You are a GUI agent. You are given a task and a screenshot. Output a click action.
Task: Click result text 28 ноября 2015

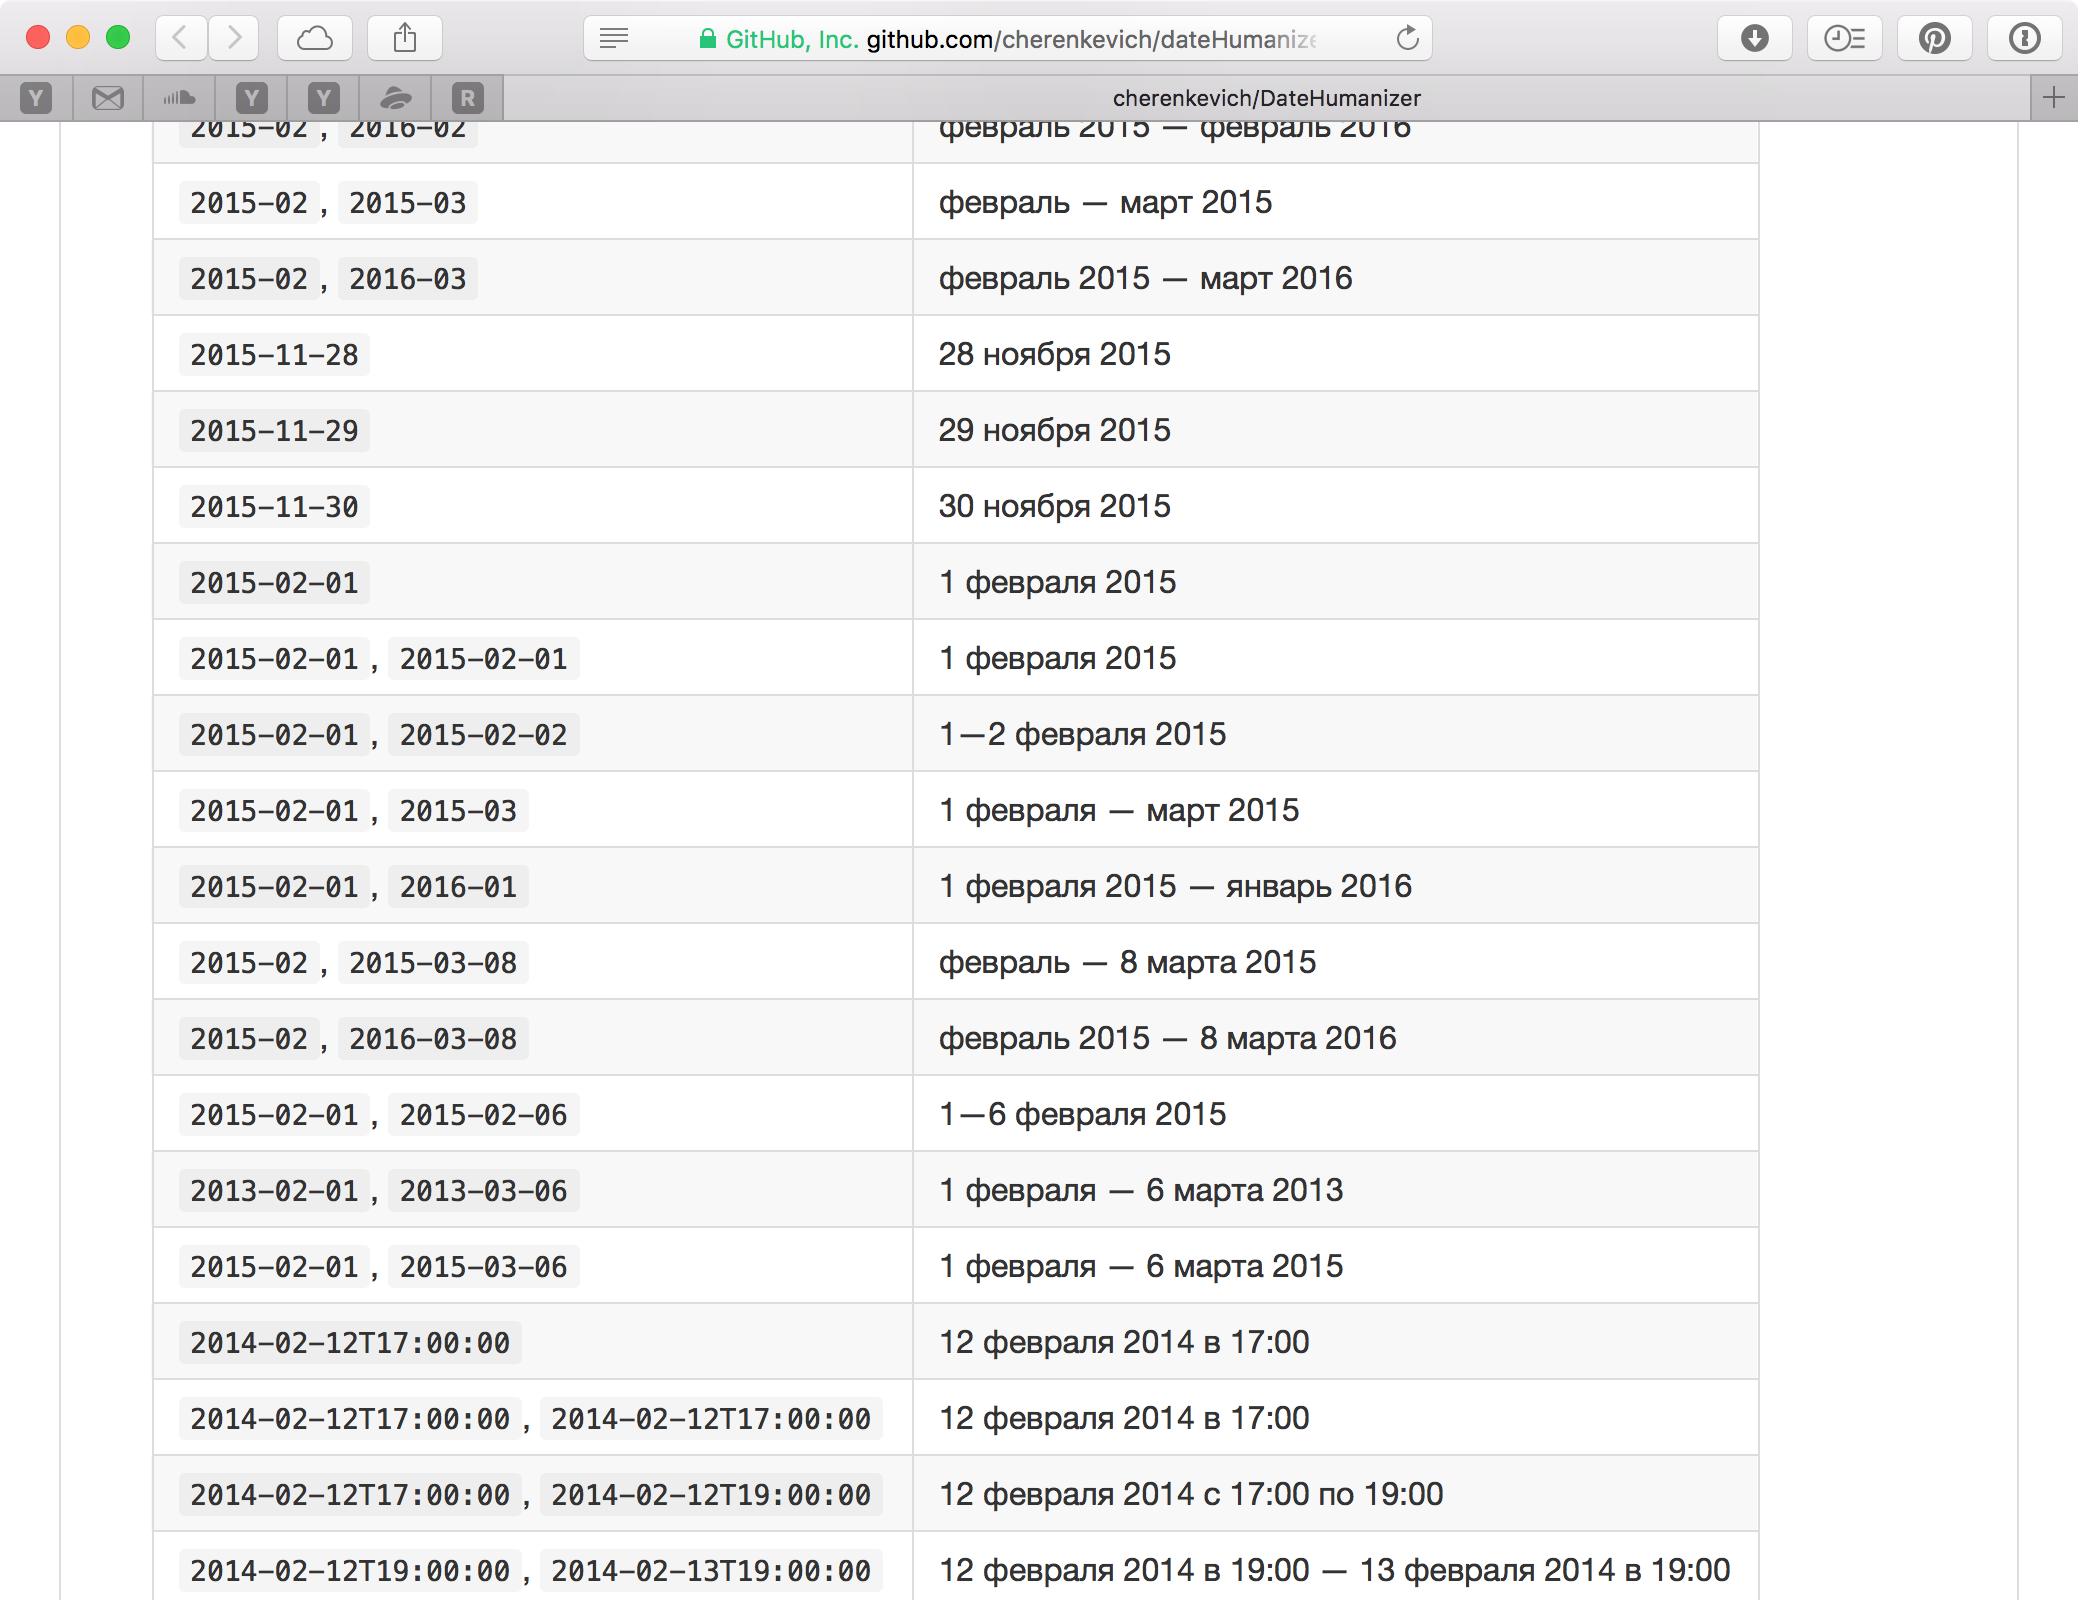tap(1054, 354)
